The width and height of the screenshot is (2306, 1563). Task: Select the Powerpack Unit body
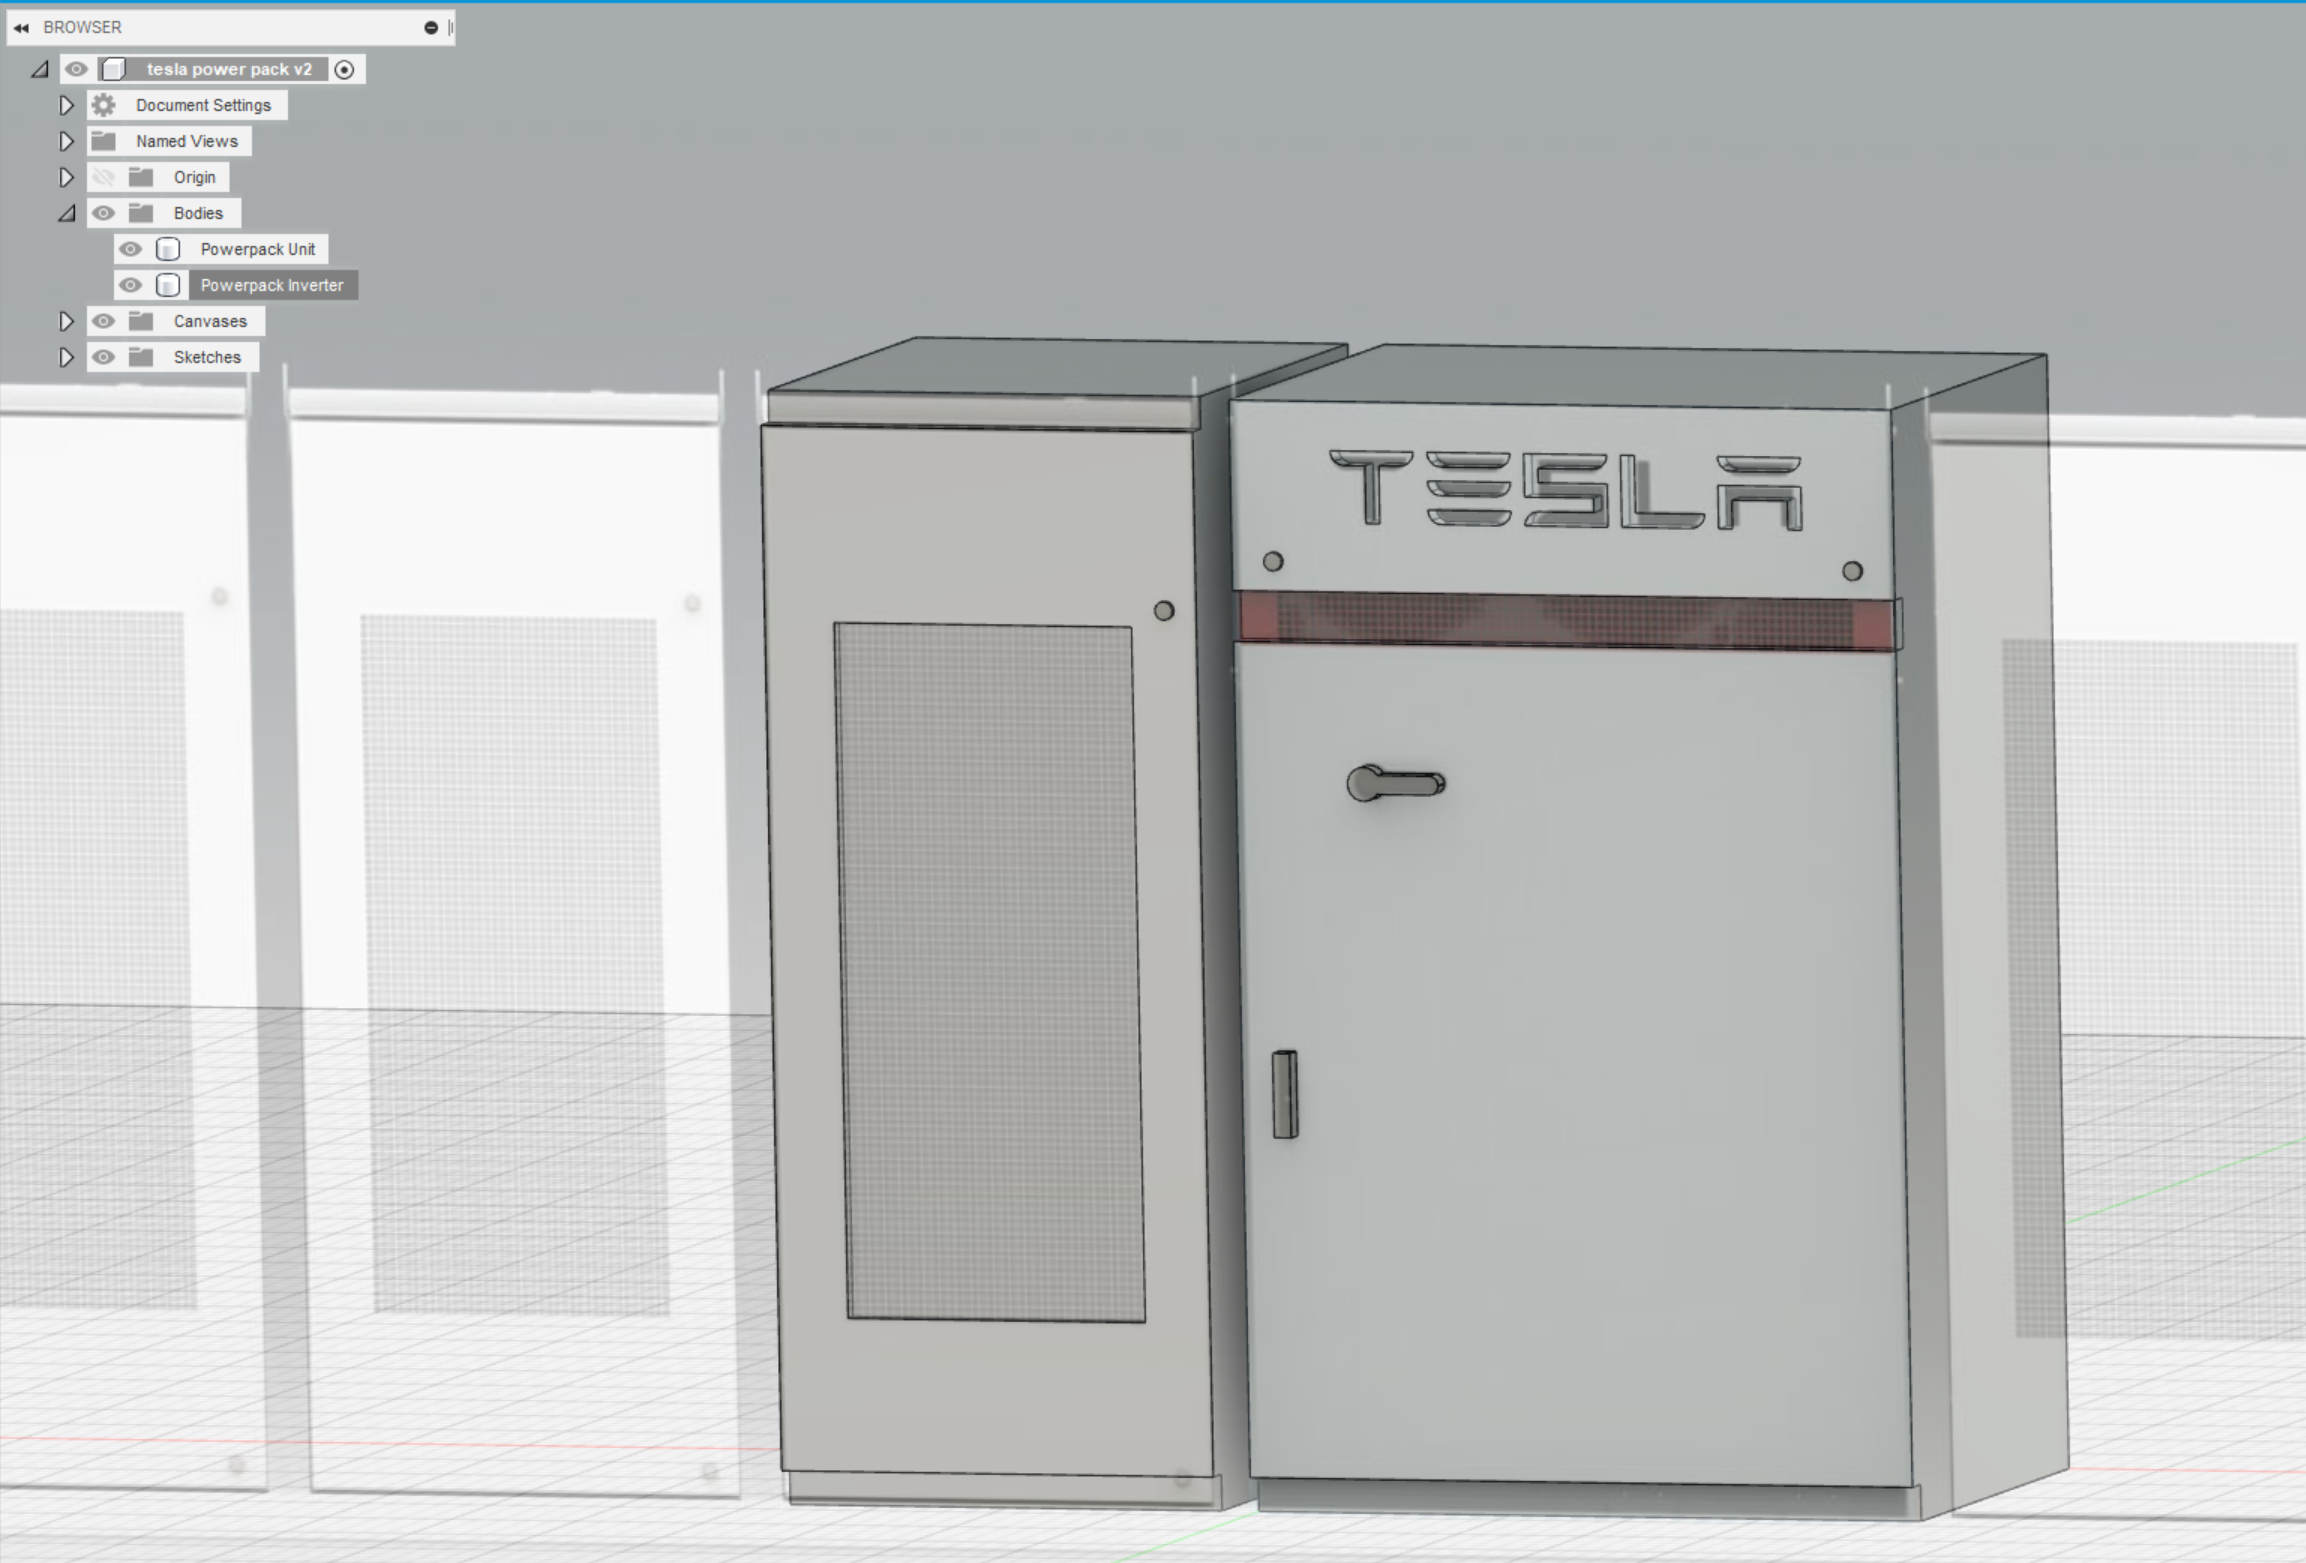pyautogui.click(x=258, y=249)
